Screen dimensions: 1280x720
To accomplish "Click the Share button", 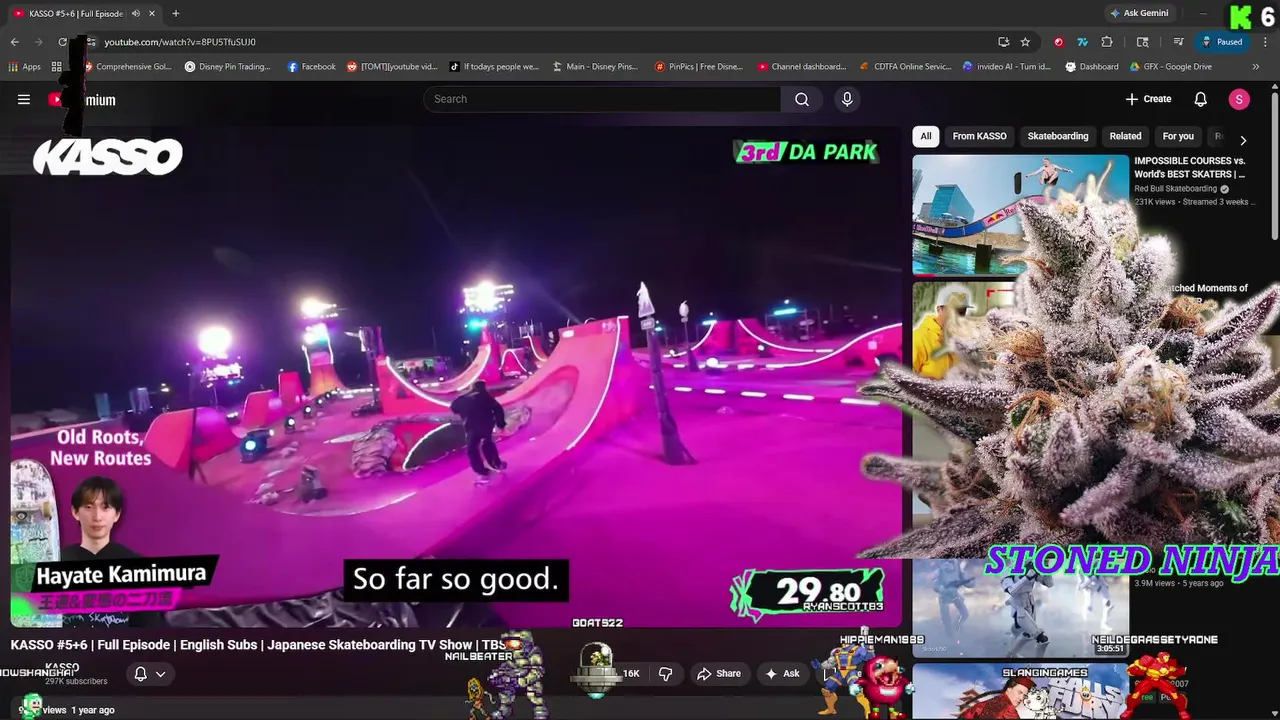I will 719,674.
